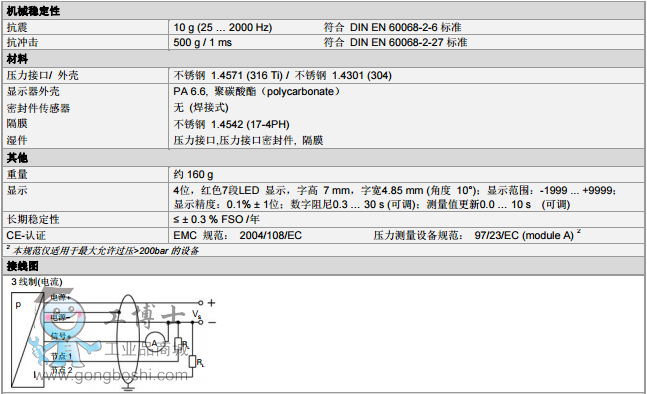
Task: Click the positive terminal plus sign
Action: tap(211, 303)
